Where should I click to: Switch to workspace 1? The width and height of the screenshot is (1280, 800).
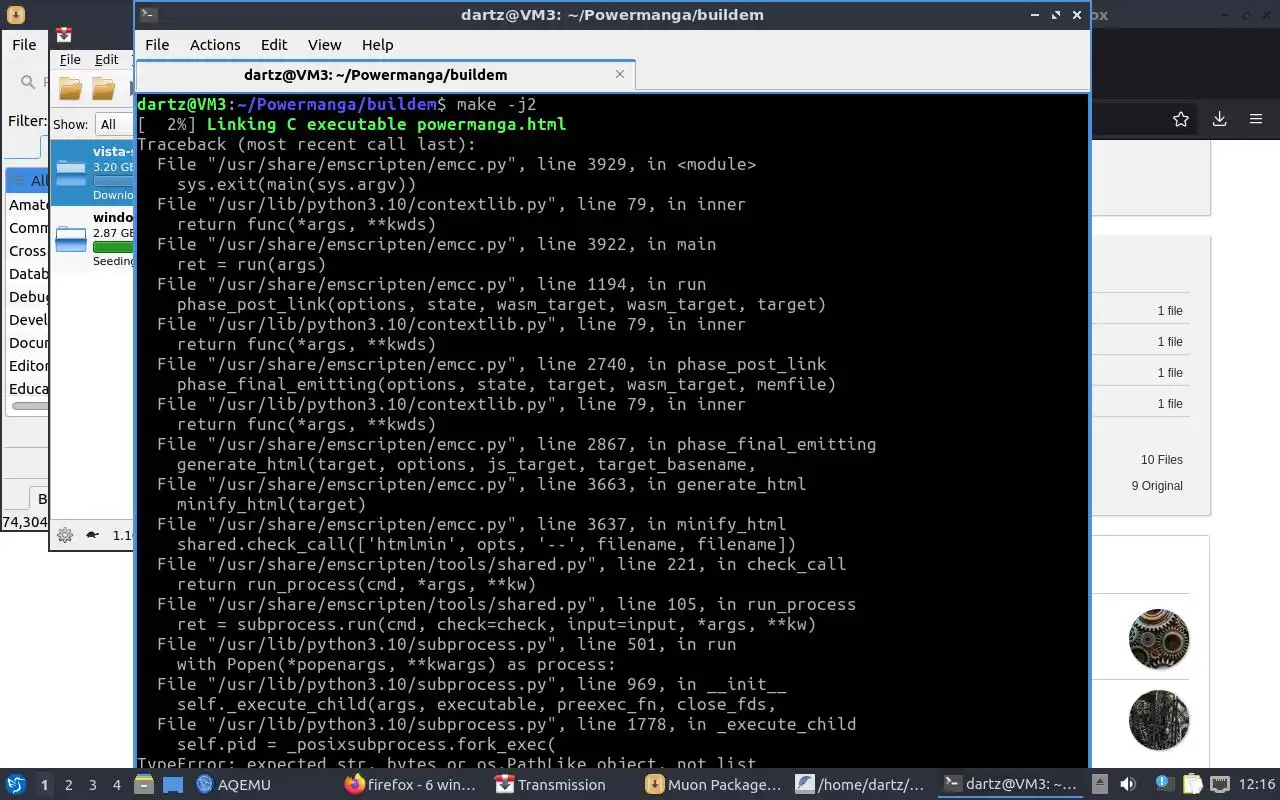tap(44, 785)
